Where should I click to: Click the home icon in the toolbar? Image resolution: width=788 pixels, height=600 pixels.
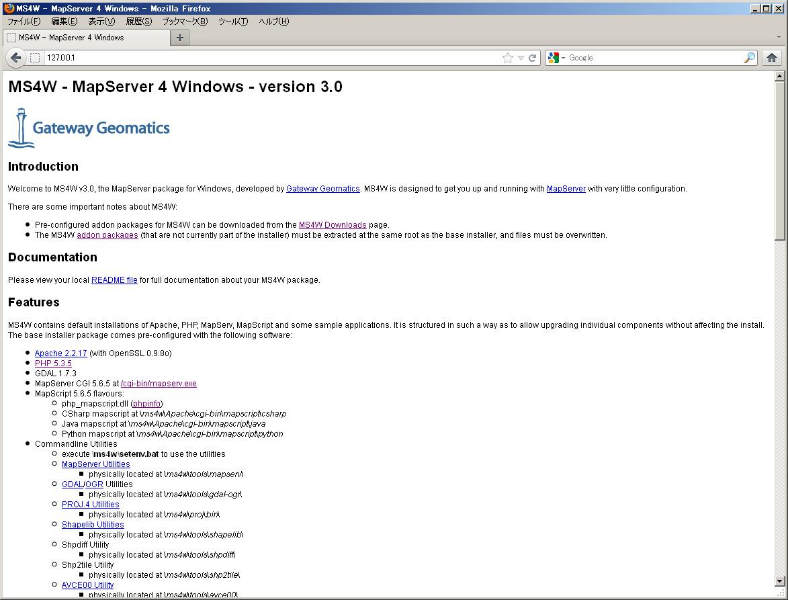click(772, 58)
